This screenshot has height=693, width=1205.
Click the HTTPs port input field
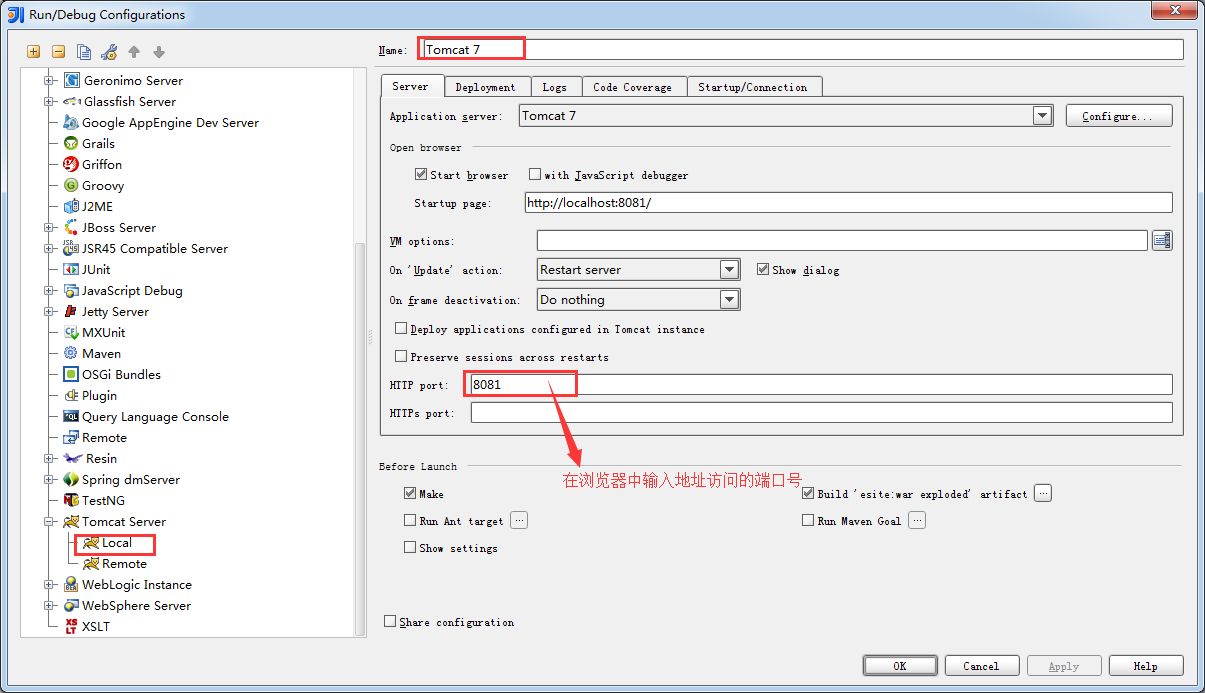point(822,413)
